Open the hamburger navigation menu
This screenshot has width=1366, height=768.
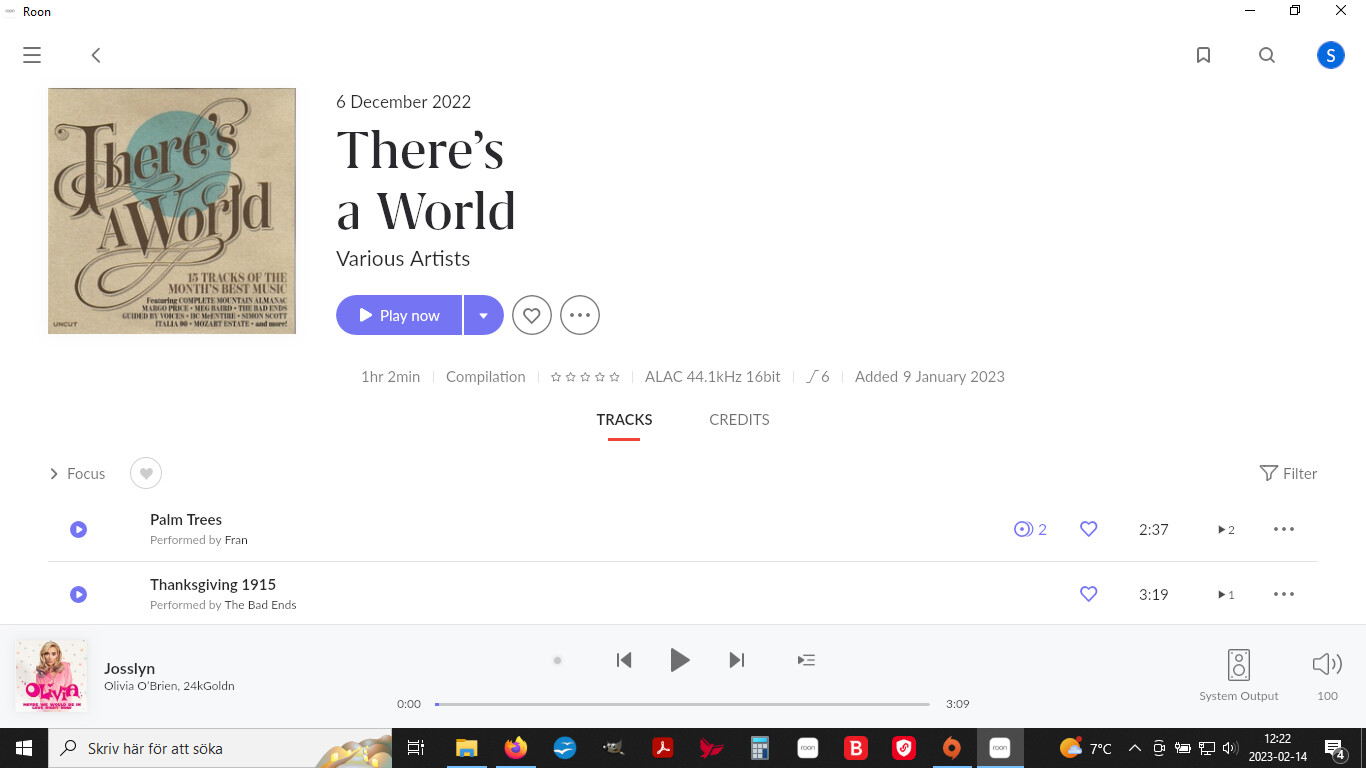coord(32,55)
